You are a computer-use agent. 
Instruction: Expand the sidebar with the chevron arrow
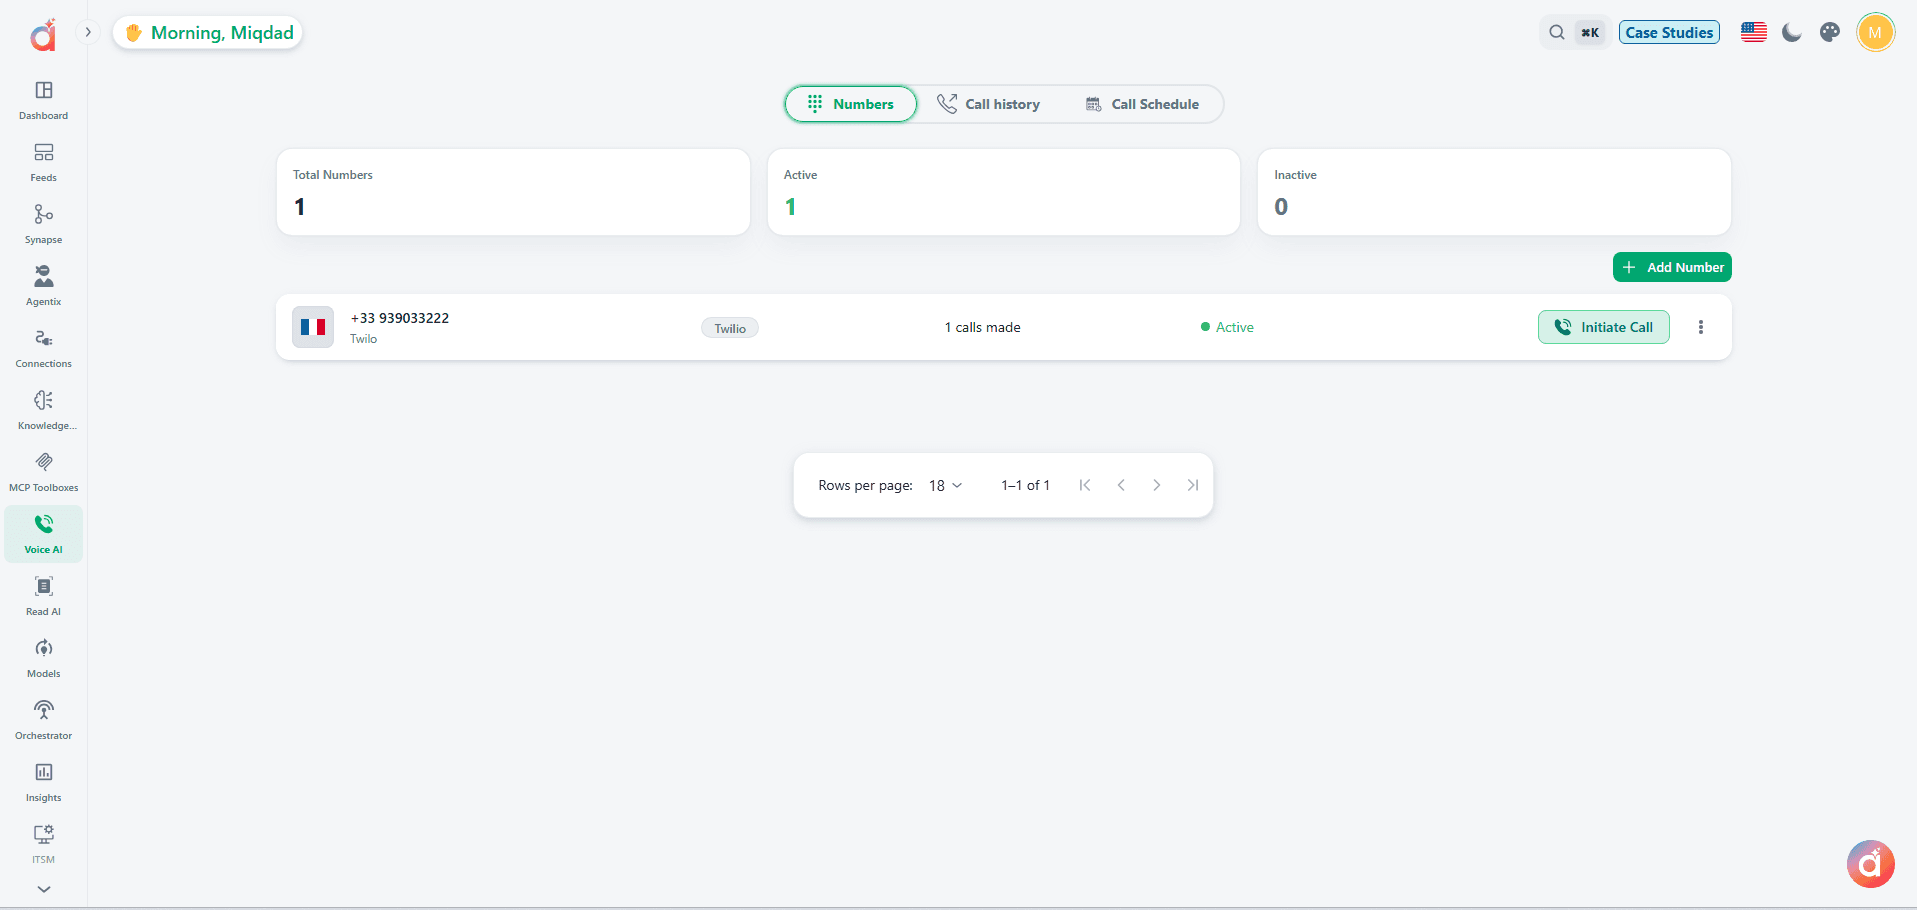88,32
